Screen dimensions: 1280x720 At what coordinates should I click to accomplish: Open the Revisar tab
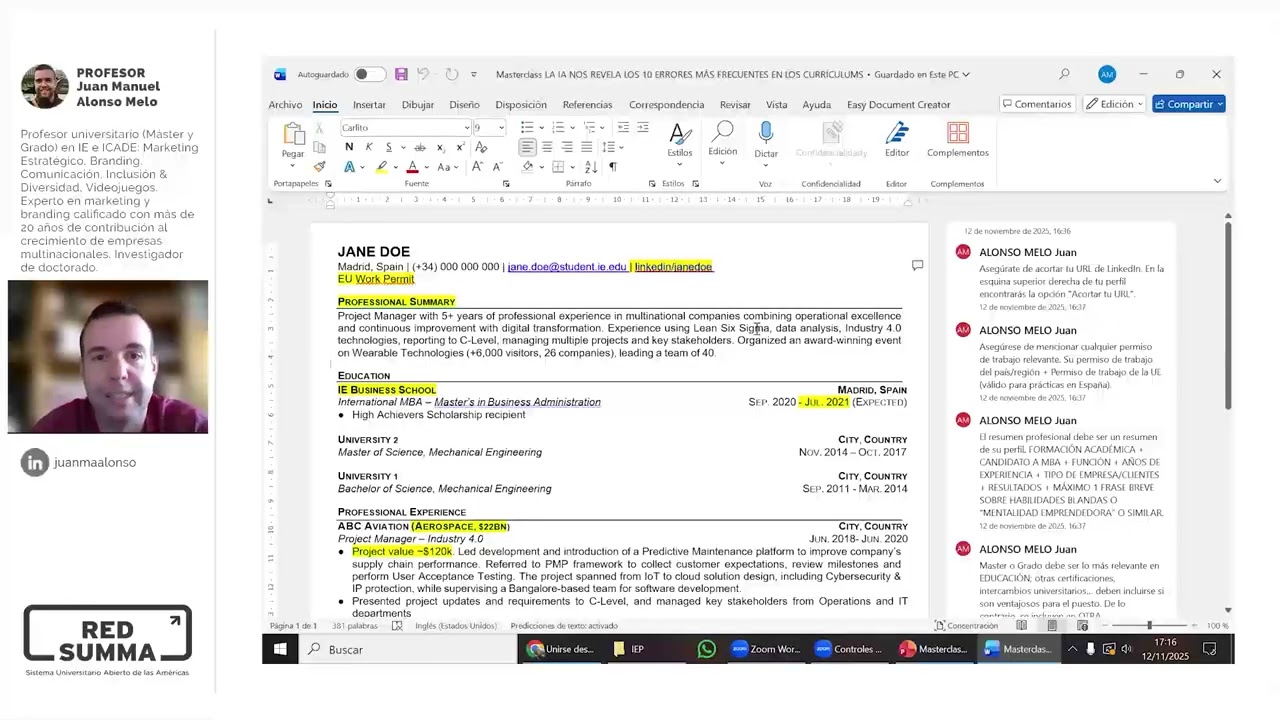[x=735, y=104]
